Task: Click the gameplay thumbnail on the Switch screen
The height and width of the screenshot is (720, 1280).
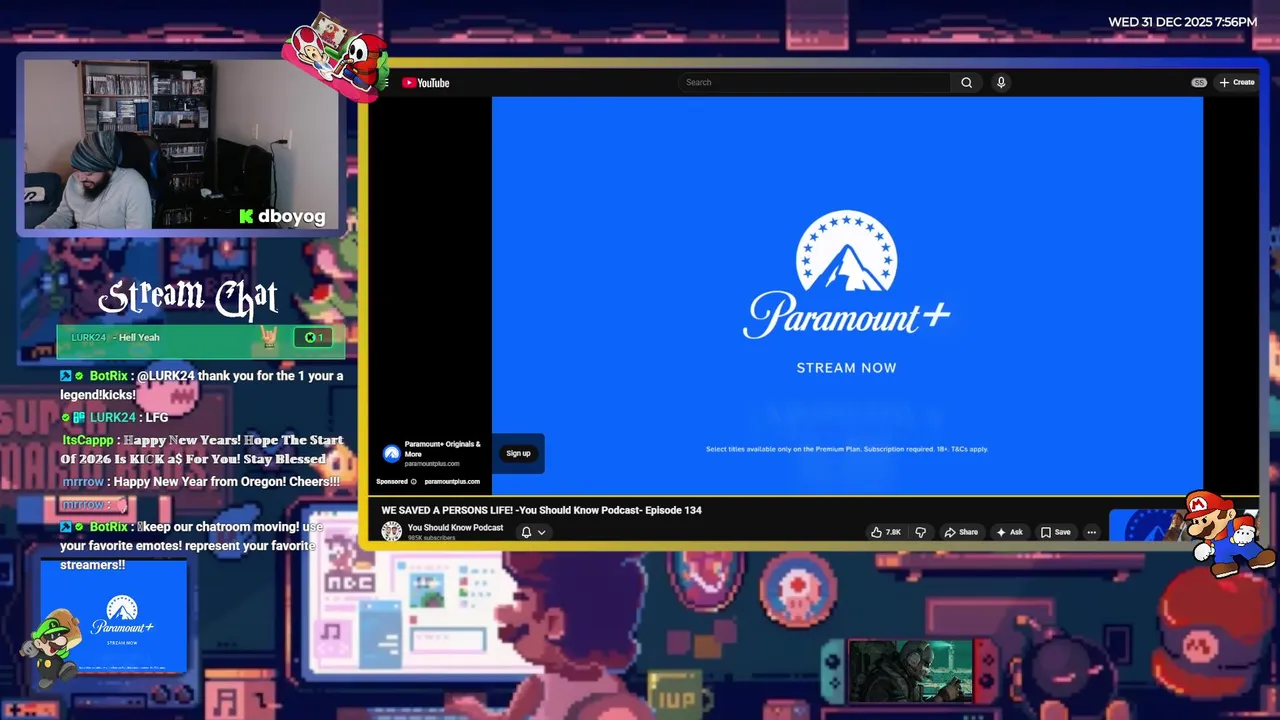Action: pyautogui.click(x=910, y=669)
